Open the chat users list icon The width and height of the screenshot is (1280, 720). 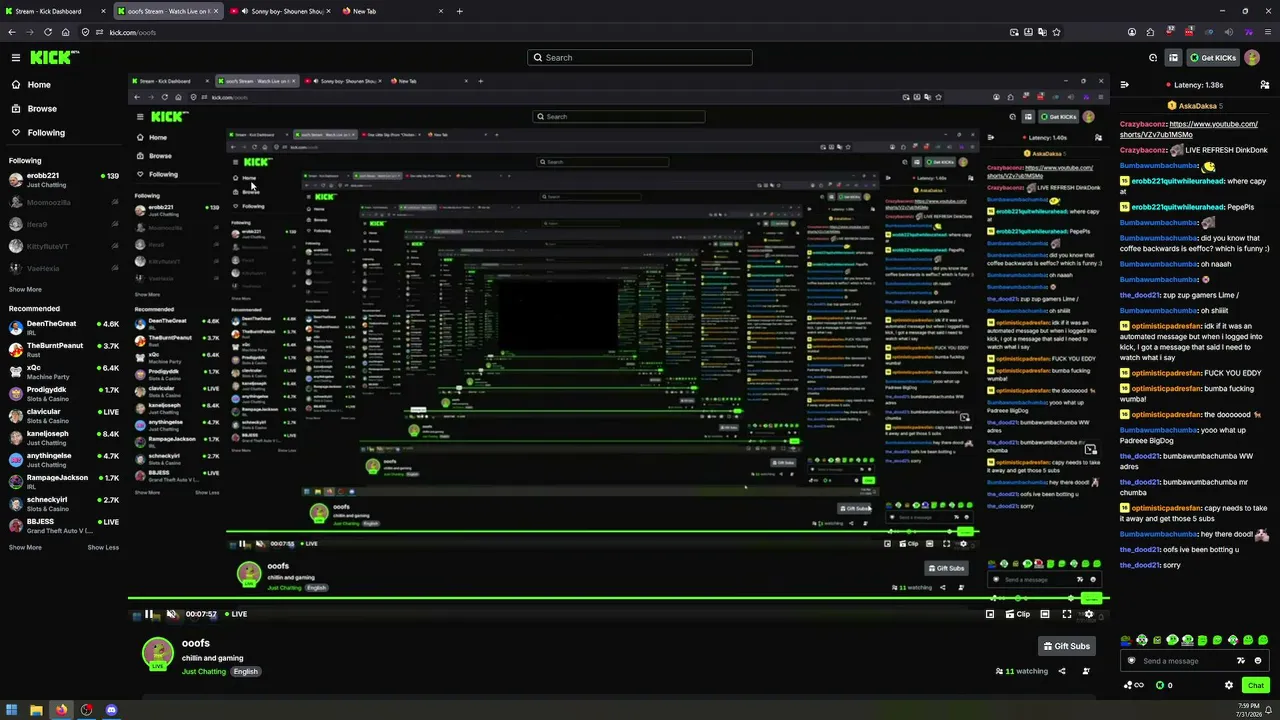pos(1264,85)
